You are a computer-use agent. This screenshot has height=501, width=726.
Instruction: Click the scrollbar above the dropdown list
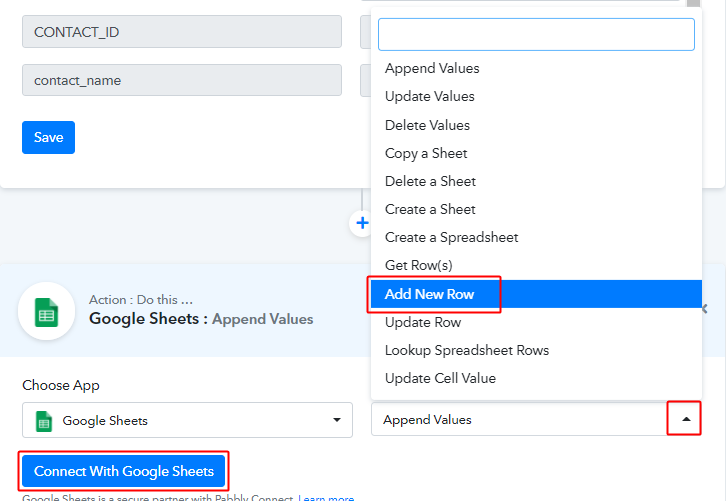[x=693, y=4]
